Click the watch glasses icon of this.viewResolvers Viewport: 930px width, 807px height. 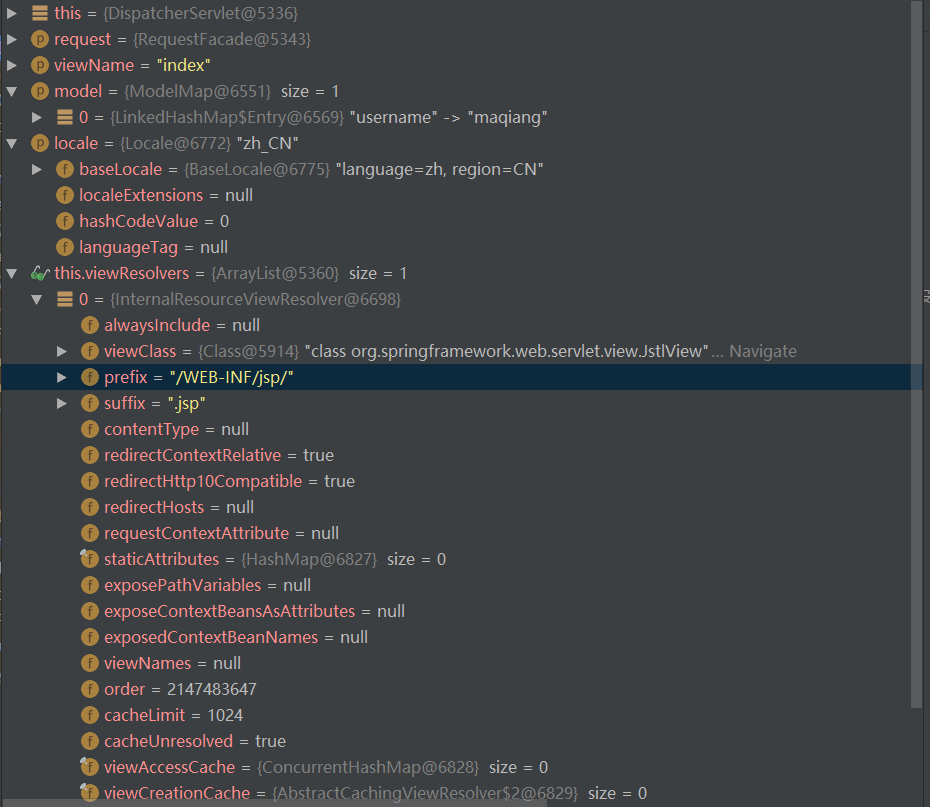[40, 273]
